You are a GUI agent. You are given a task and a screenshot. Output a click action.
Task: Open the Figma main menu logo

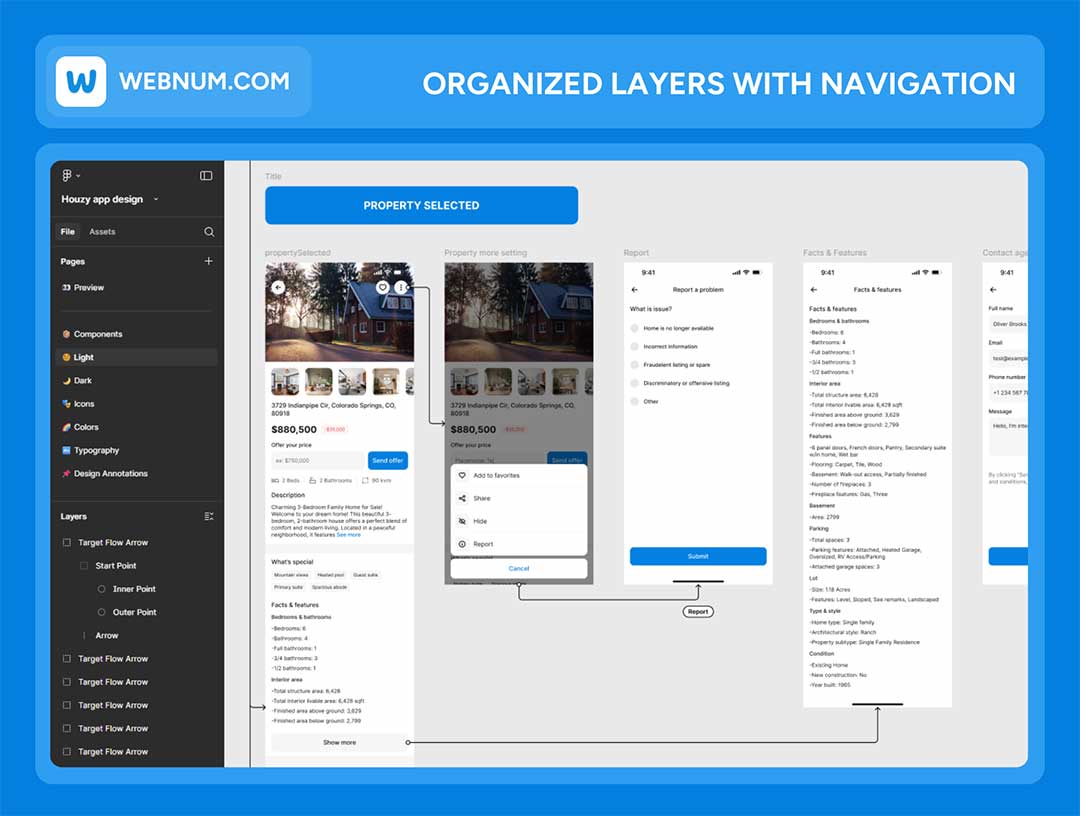[x=68, y=175]
